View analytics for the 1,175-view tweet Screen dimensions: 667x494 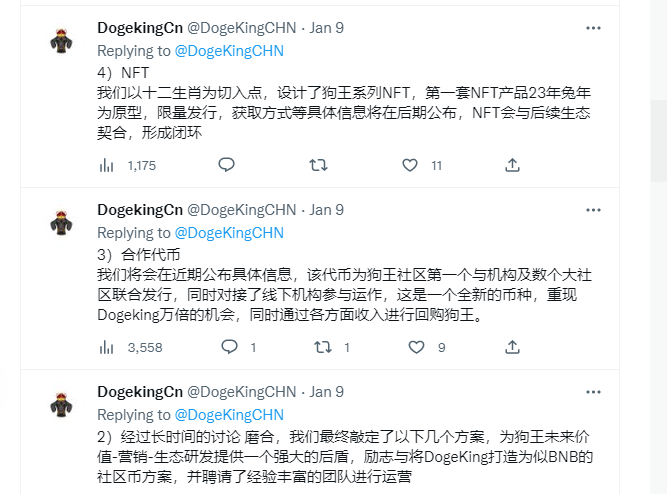click(x=107, y=165)
